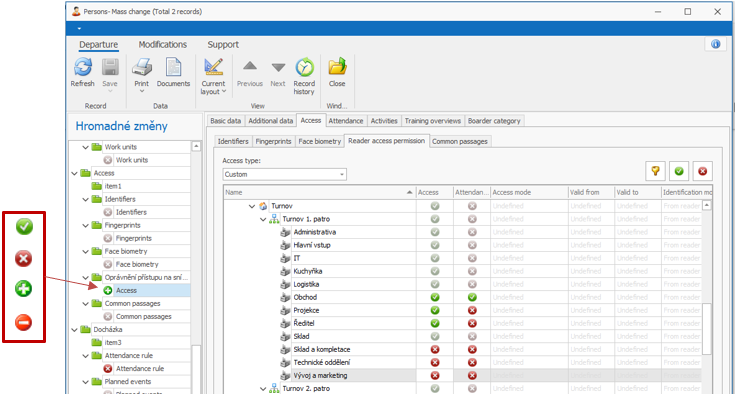Open the Support ribbon tab

(x=223, y=45)
